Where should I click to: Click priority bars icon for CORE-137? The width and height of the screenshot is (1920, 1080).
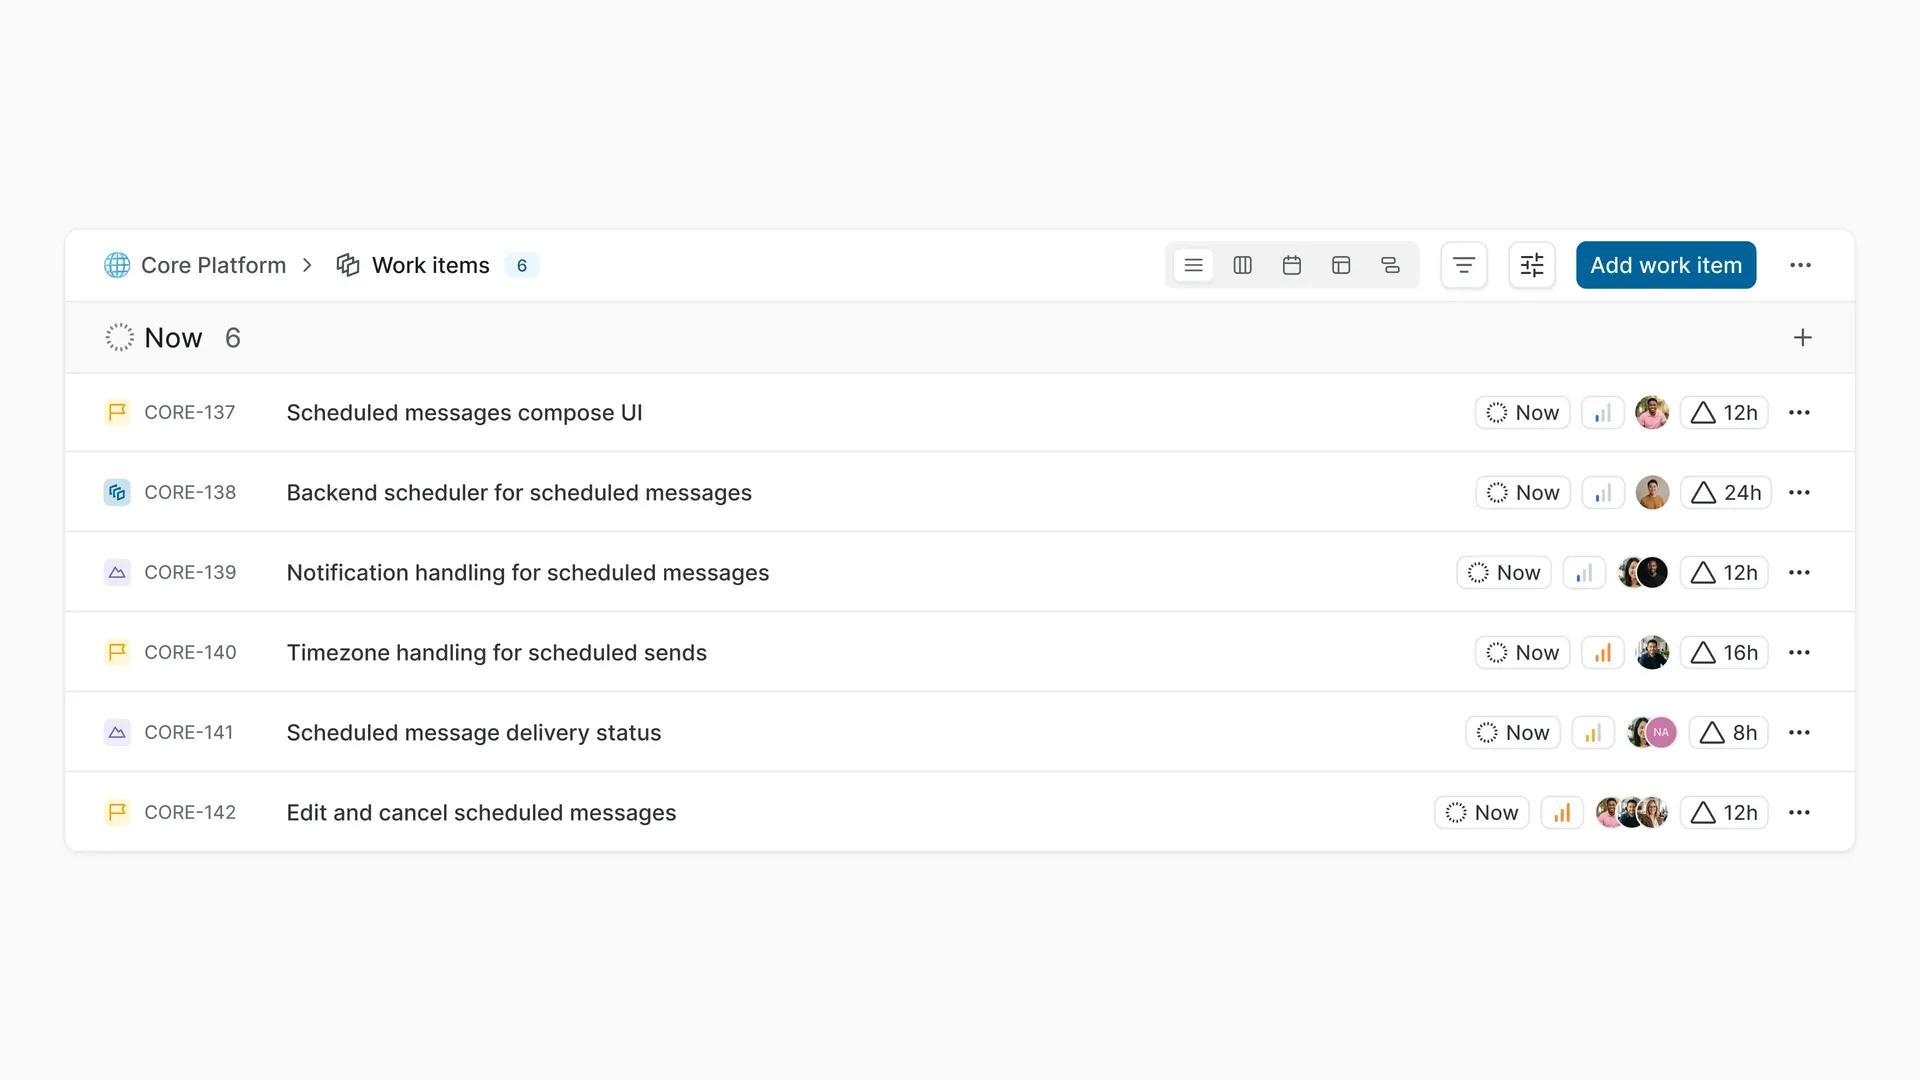click(x=1602, y=413)
